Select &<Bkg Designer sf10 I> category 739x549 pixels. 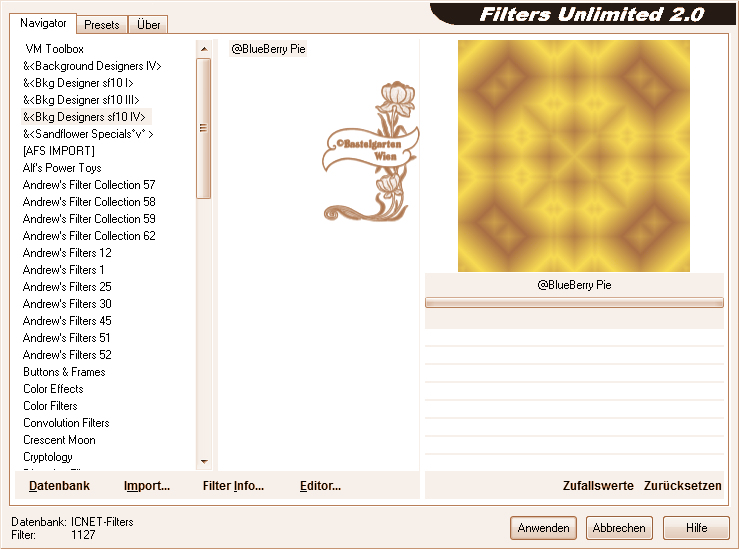click(78, 83)
